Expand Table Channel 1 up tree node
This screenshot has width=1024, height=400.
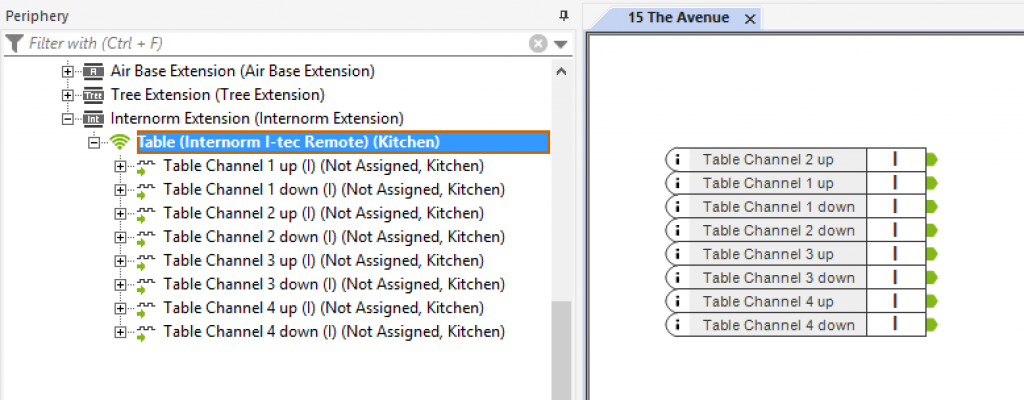[121, 166]
